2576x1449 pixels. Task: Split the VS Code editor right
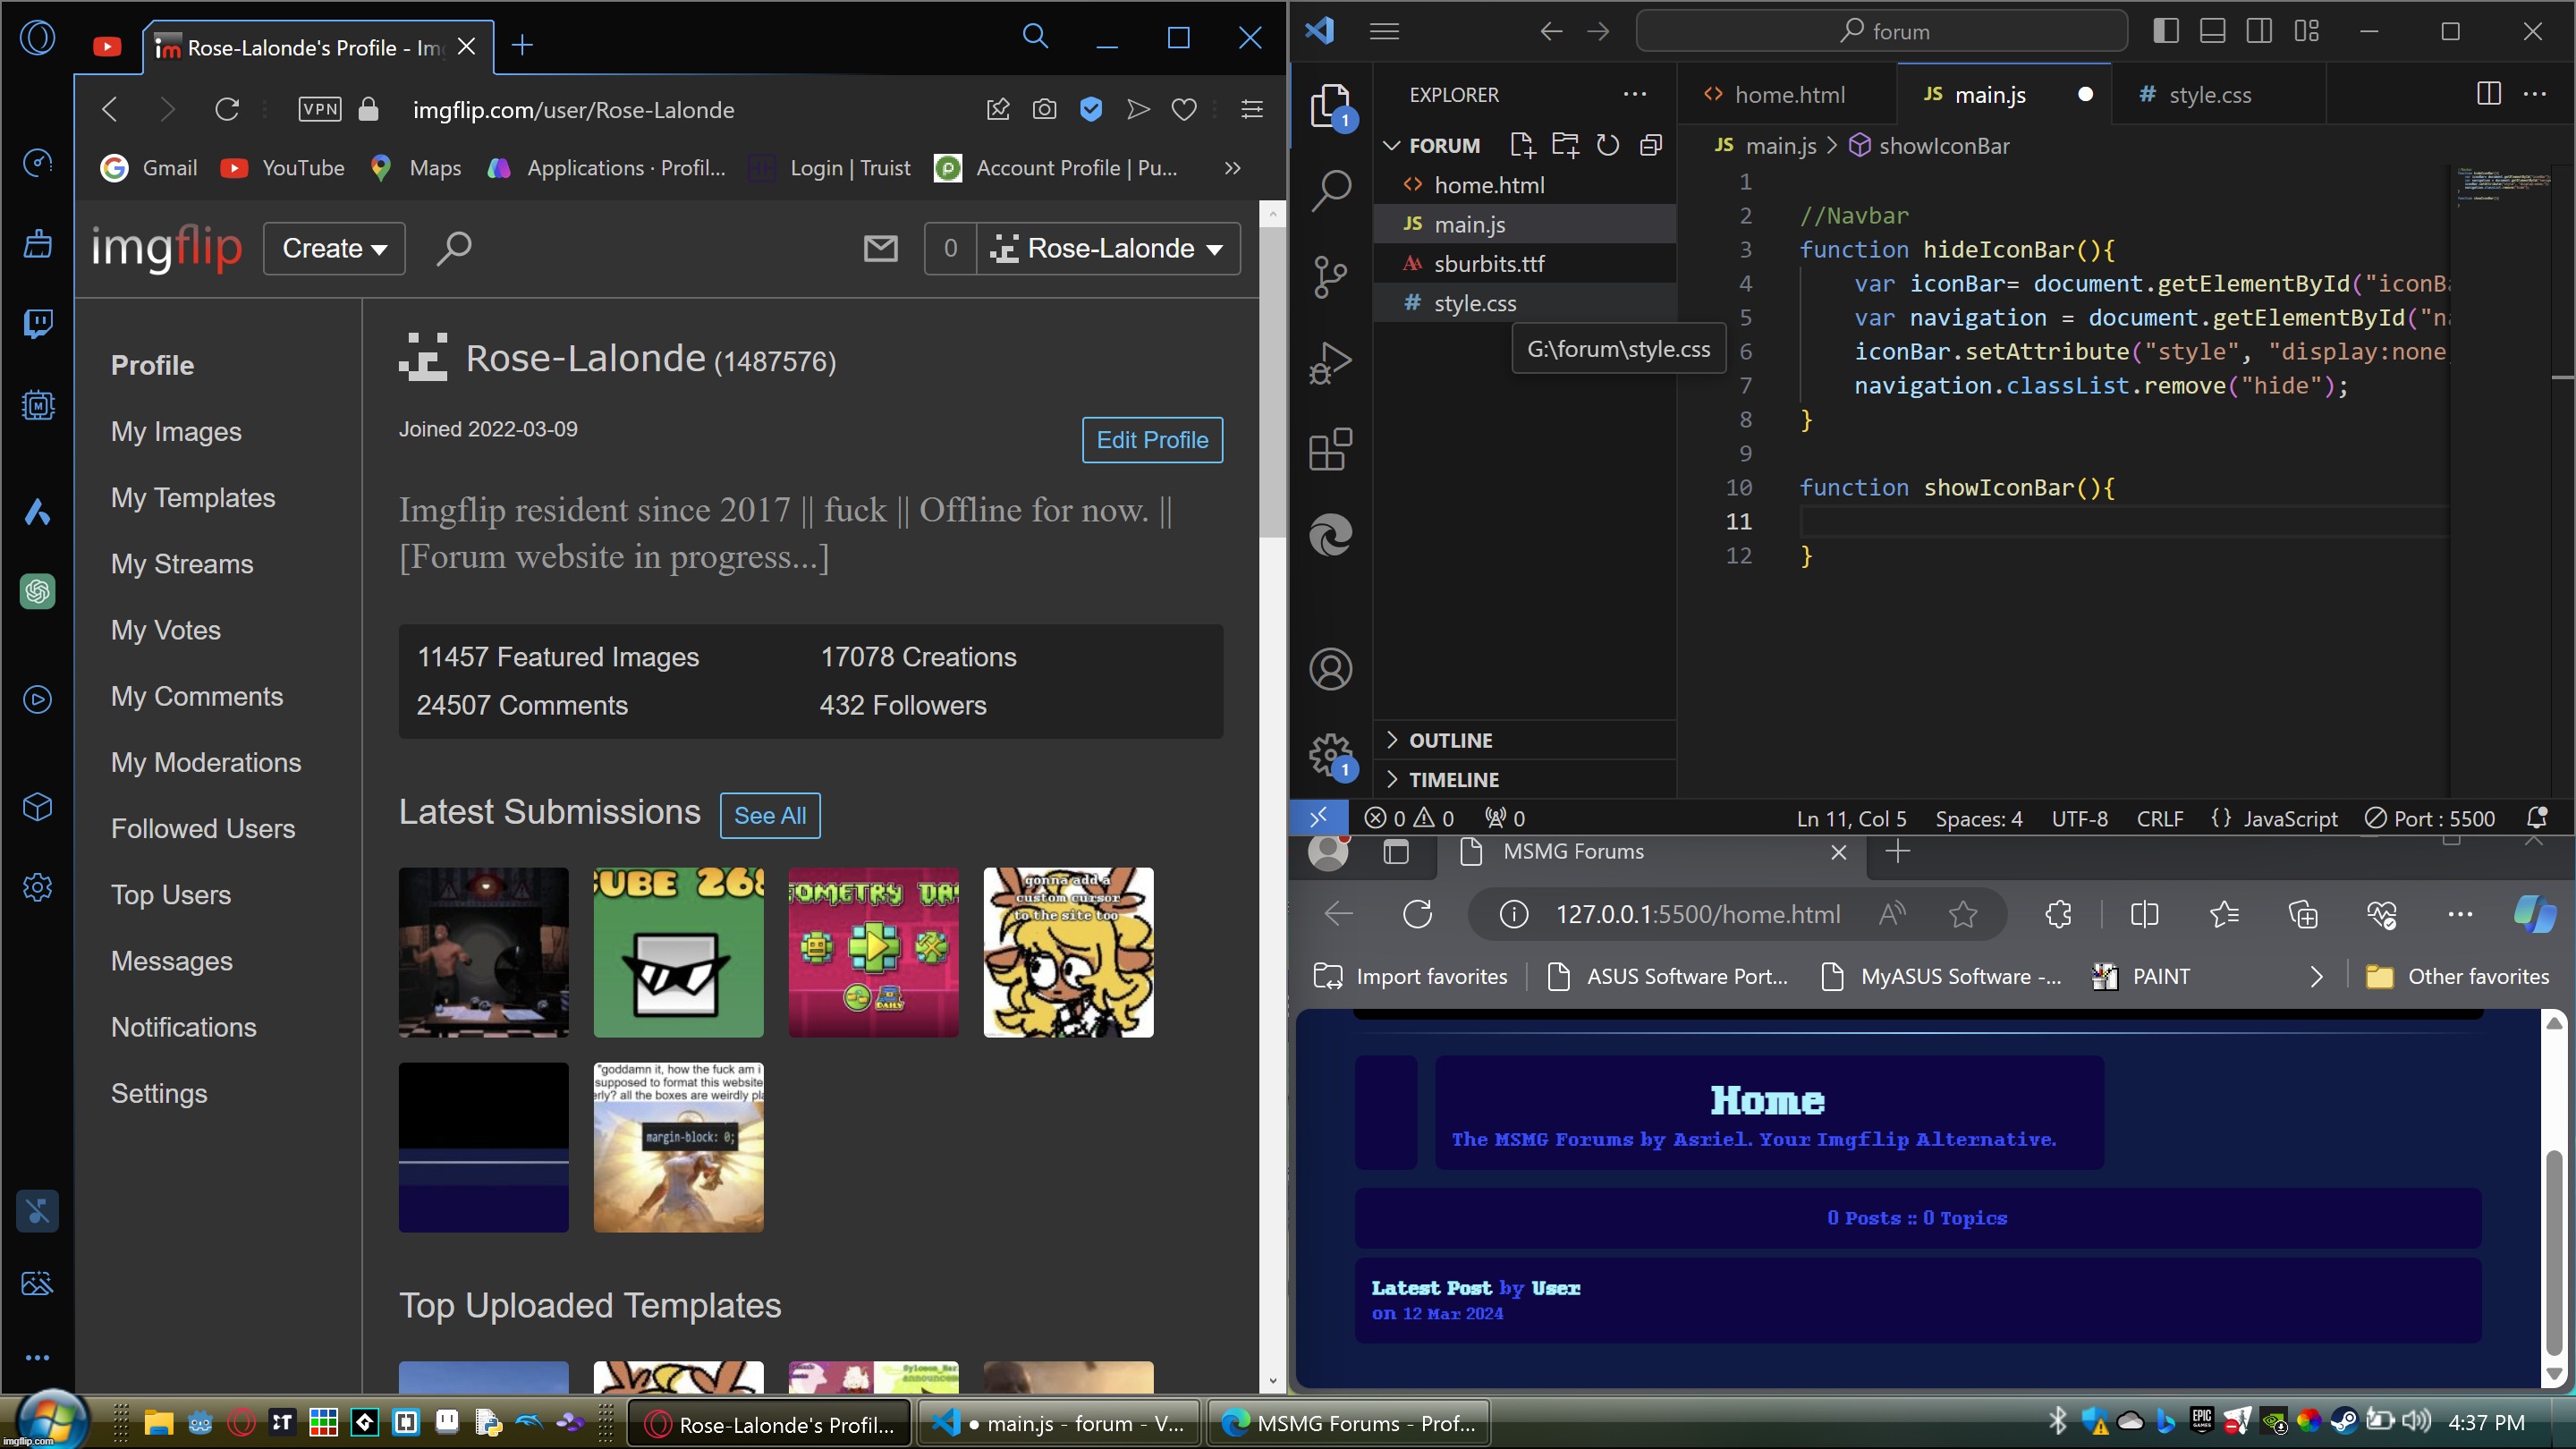[x=2489, y=94]
